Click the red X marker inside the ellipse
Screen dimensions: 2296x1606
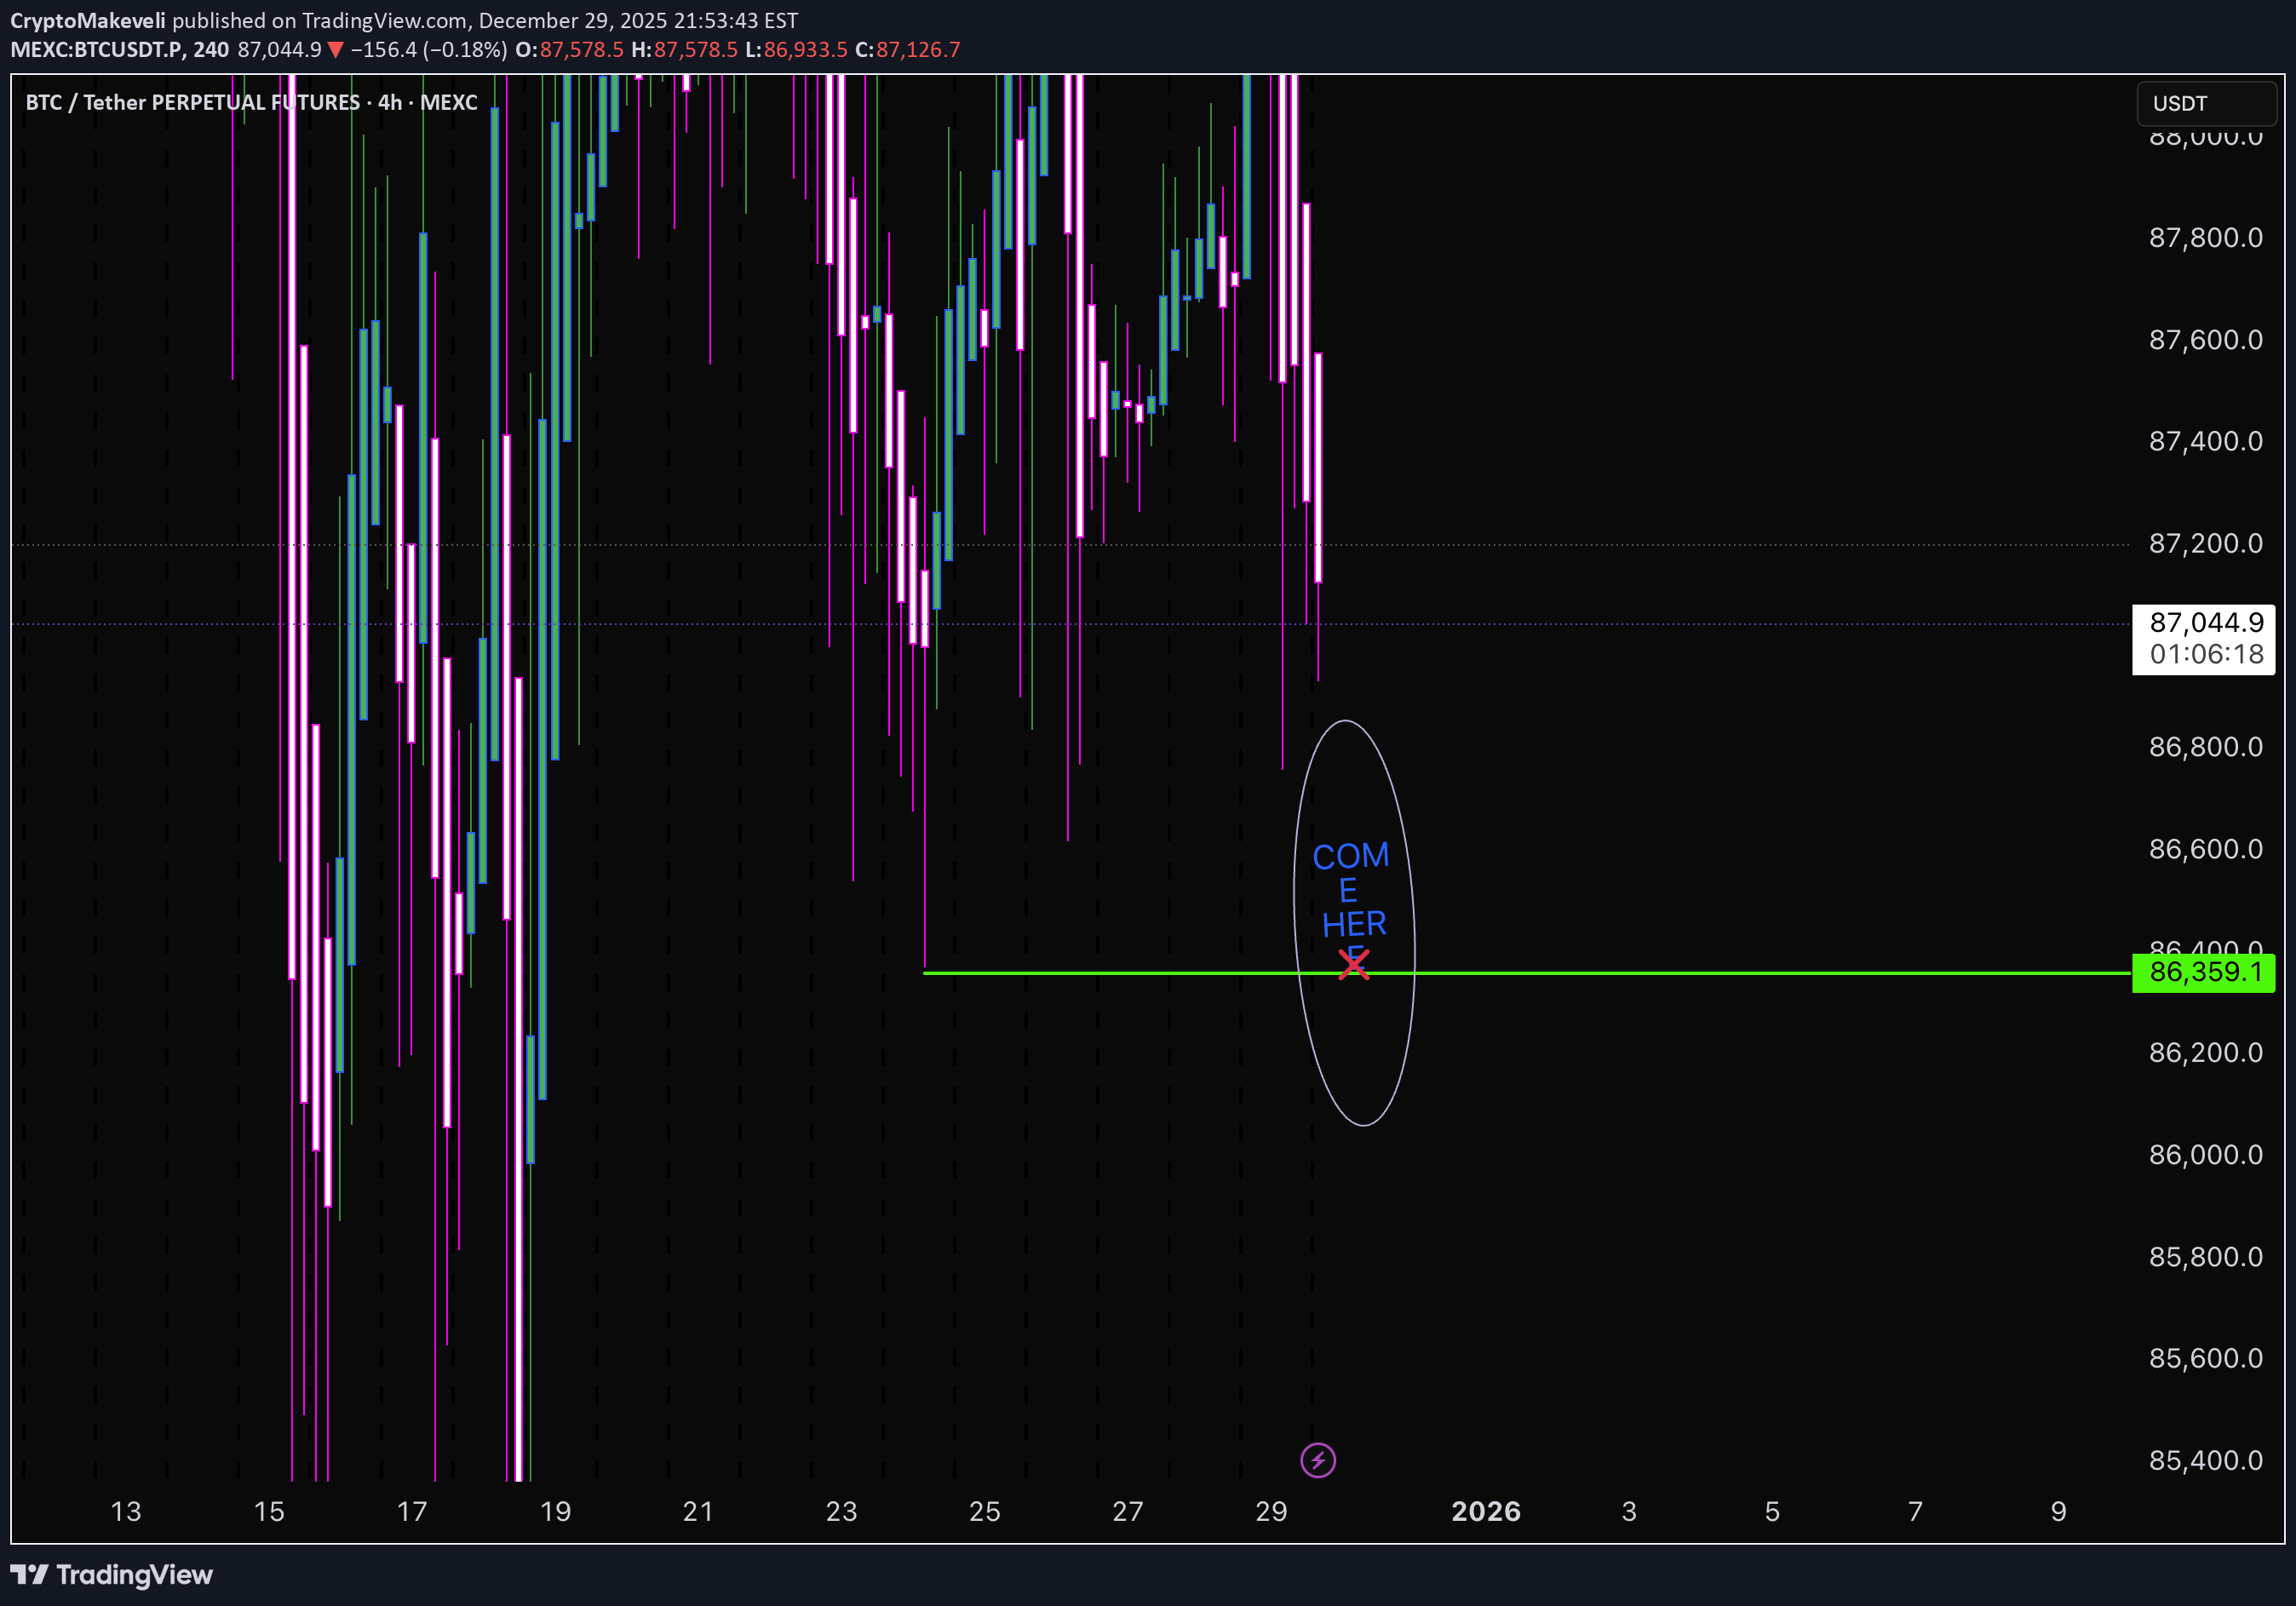tap(1355, 966)
